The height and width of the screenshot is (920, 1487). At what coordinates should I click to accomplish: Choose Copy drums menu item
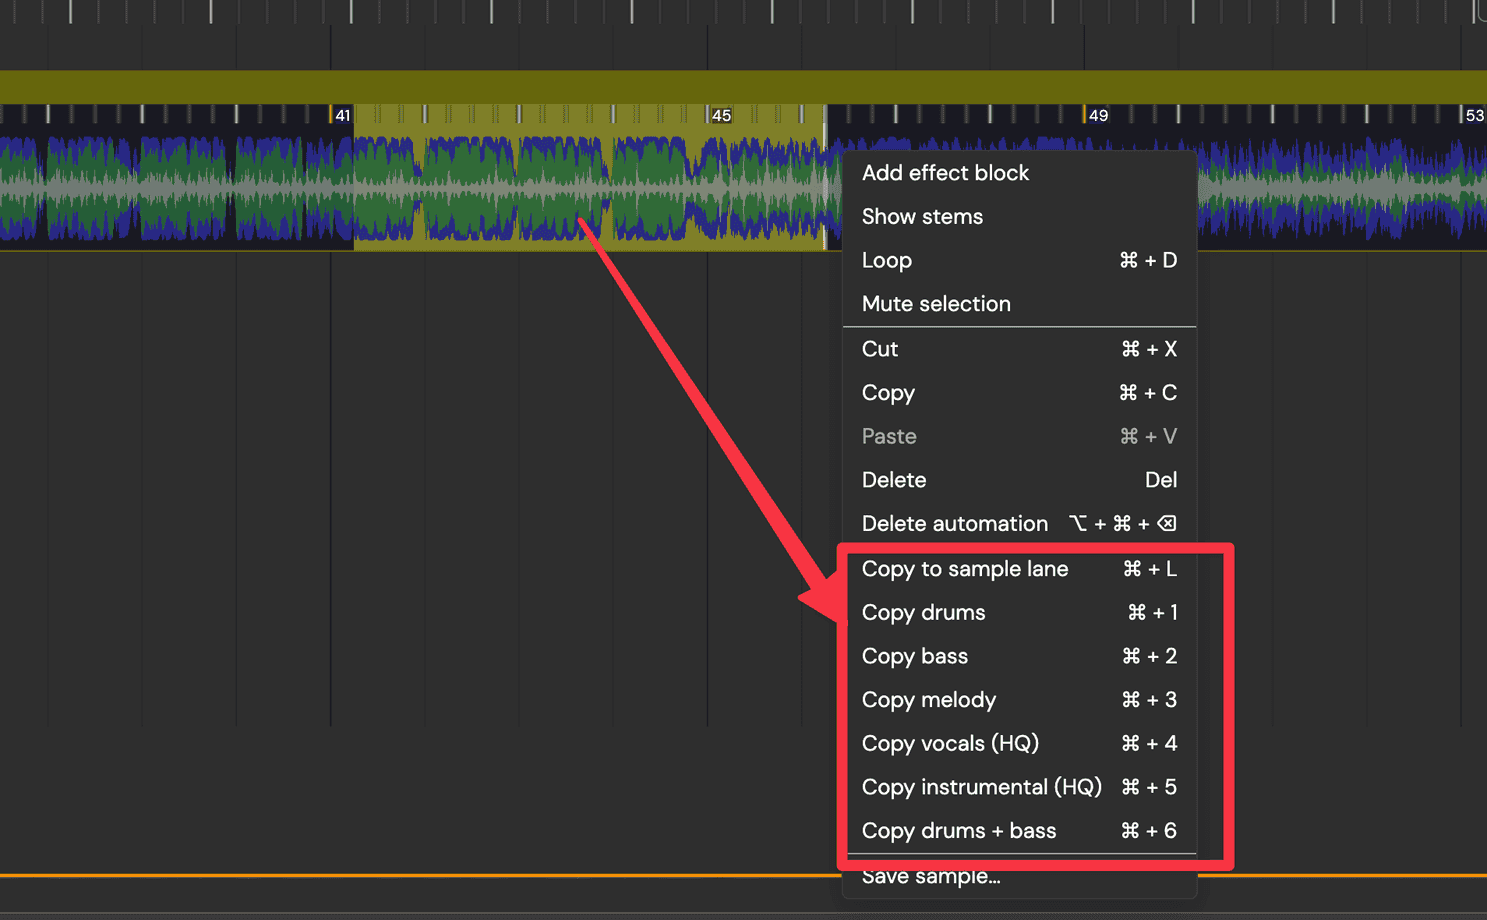coord(923,613)
